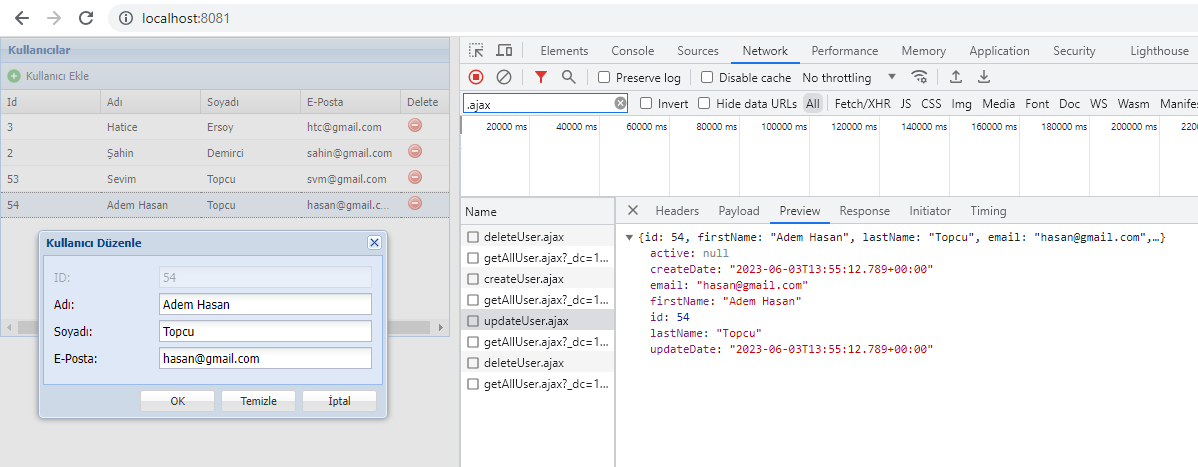Check the first deleteUser.ajax row checkbox
Viewport: 1198px width, 467px height.
point(473,237)
